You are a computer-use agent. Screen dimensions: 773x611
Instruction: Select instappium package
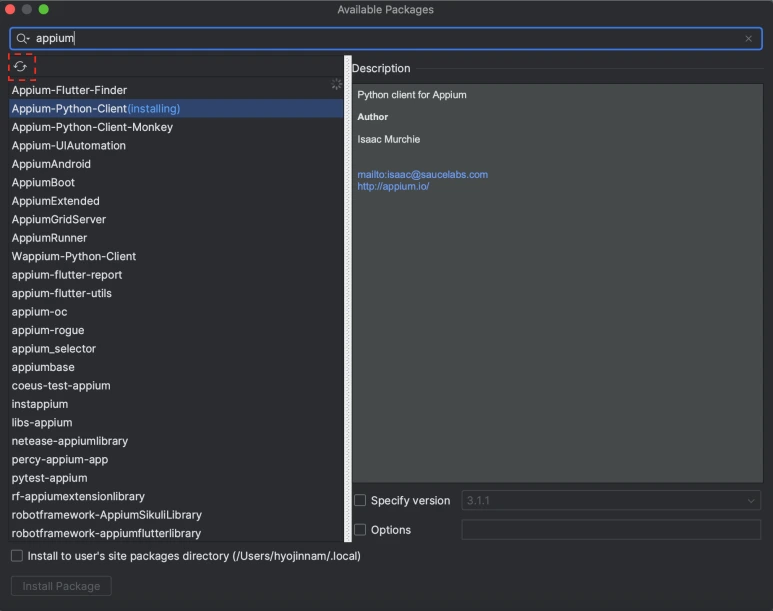tap(176, 404)
